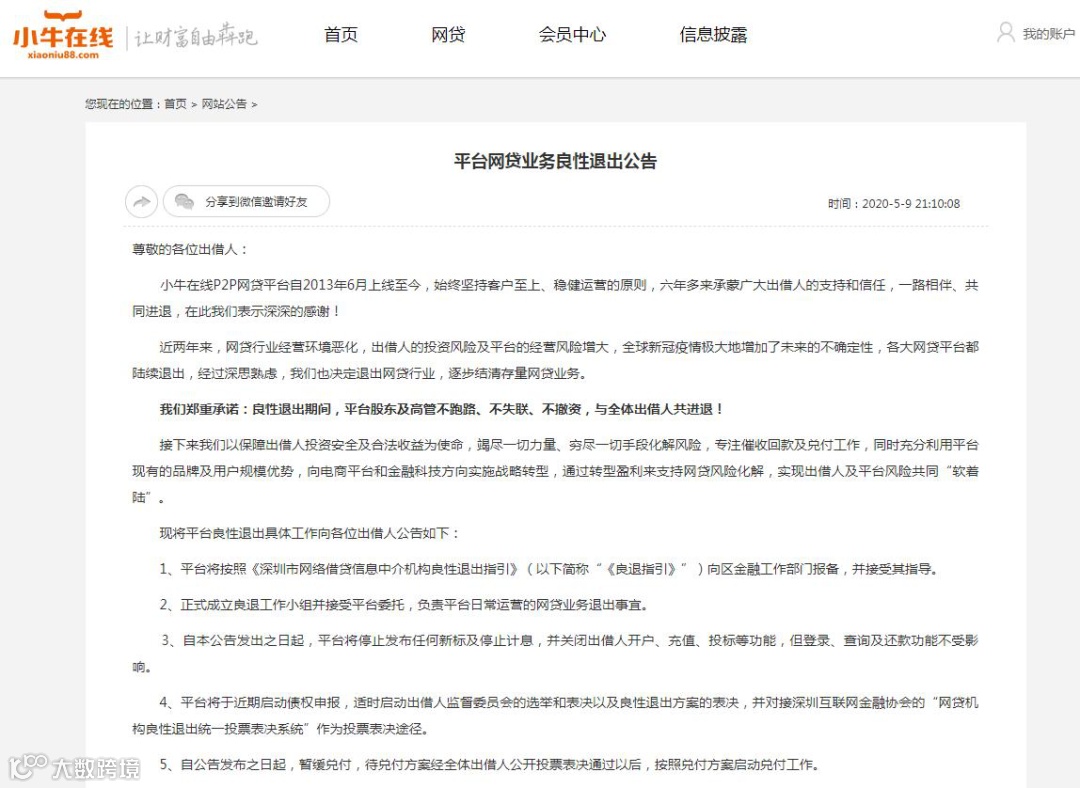1080x788 pixels.
Task: Click the paragraph starting 小牛在线P2P网贷平台
Action: pyautogui.click(x=555, y=298)
